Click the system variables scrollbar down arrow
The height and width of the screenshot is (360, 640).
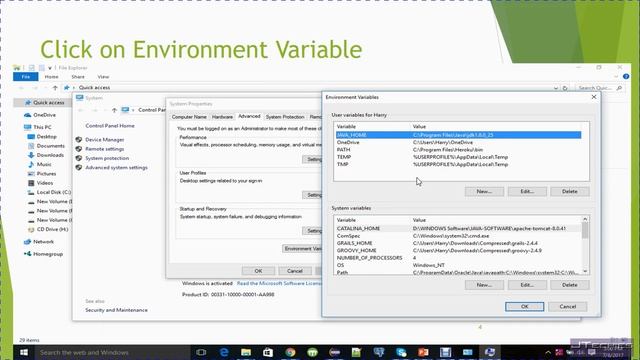pos(585,271)
